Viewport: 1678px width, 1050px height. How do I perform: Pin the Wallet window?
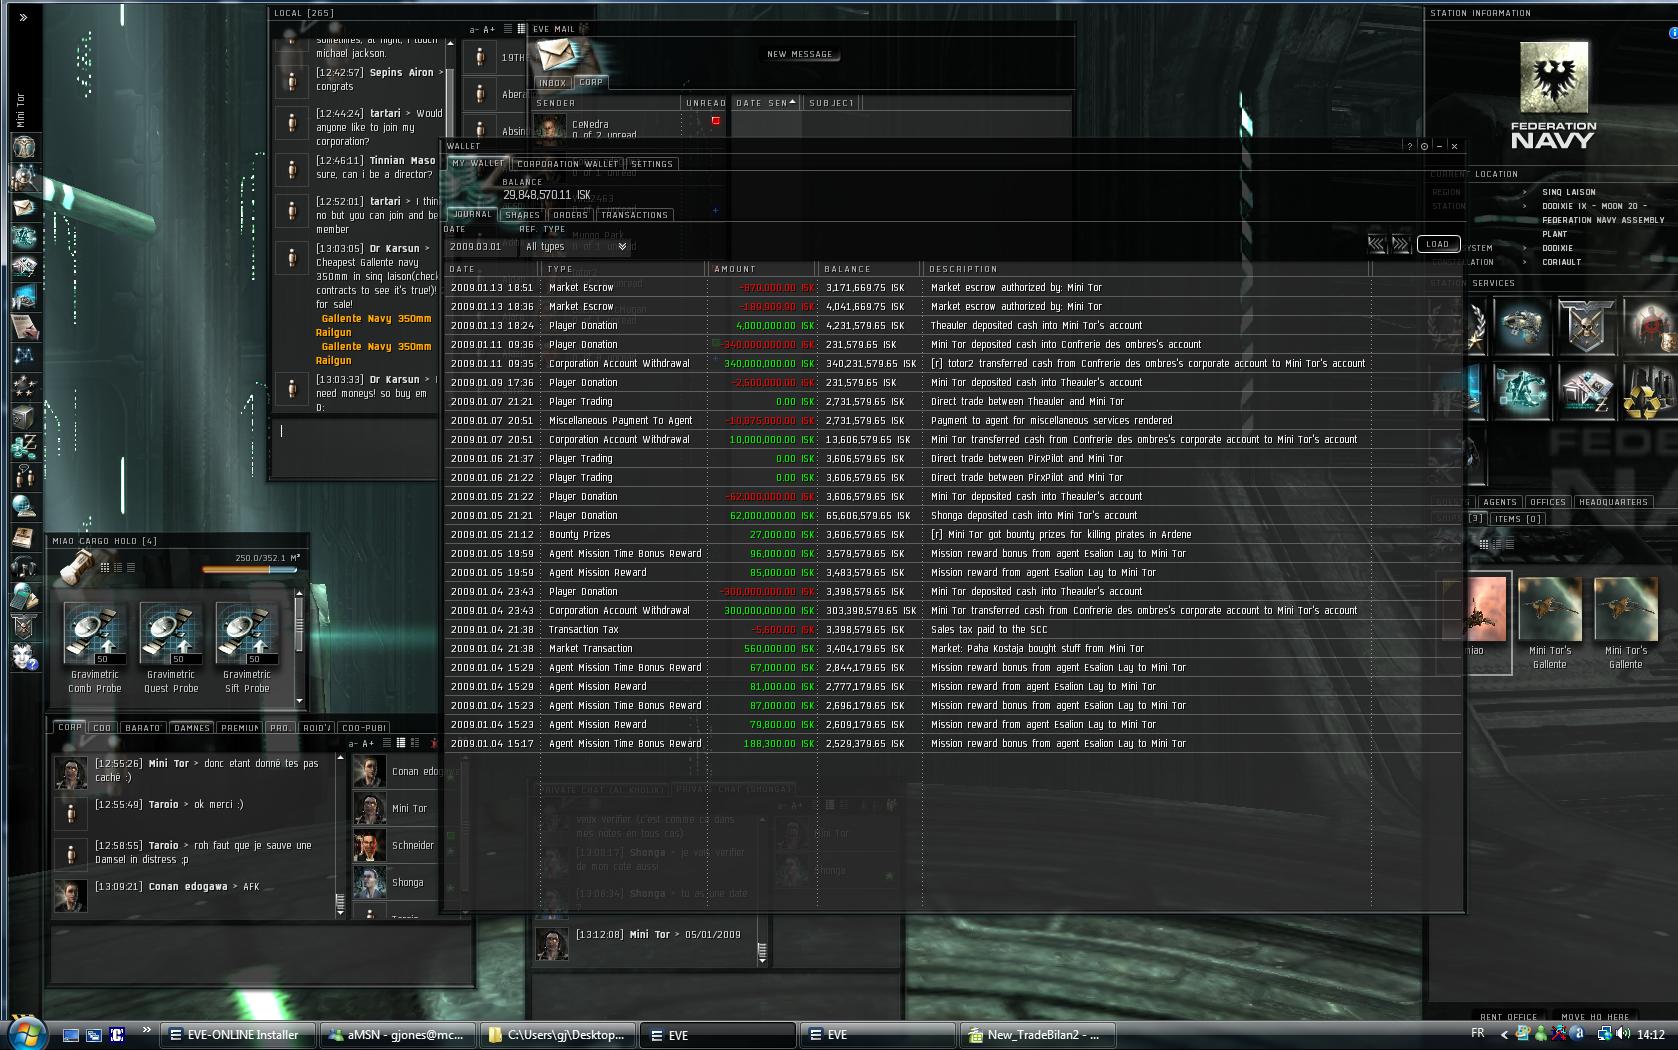1424,146
